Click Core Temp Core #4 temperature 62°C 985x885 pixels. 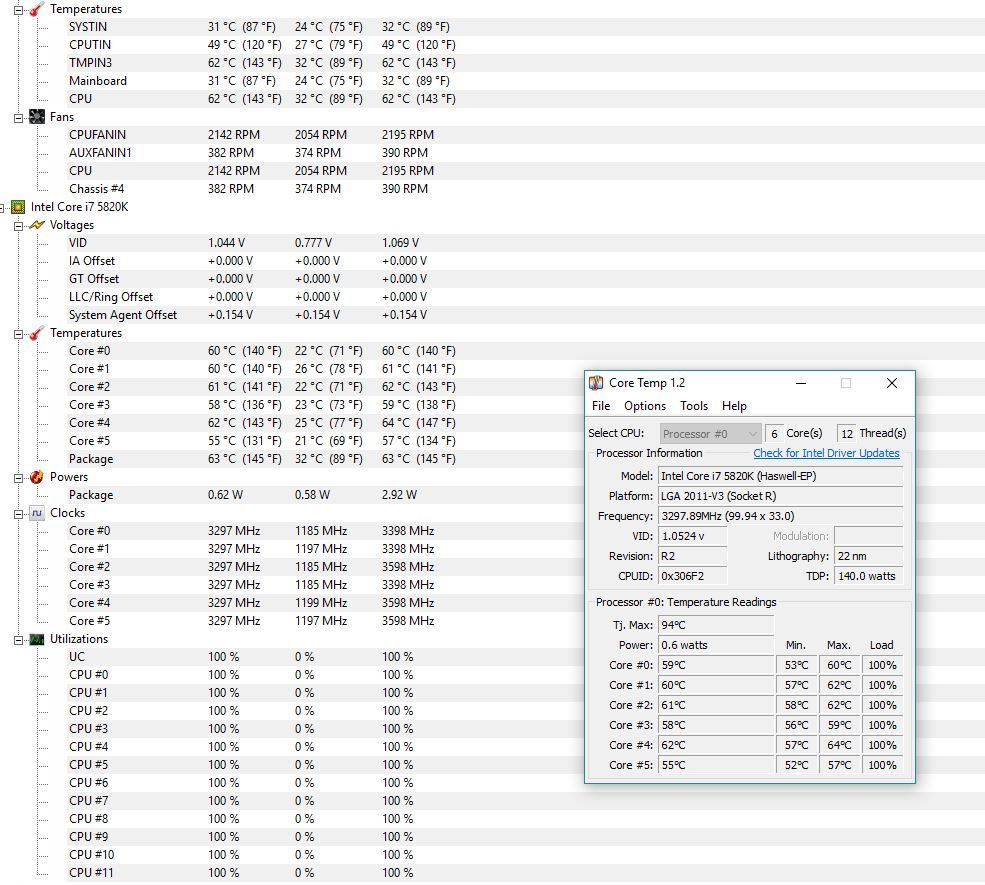tap(716, 745)
